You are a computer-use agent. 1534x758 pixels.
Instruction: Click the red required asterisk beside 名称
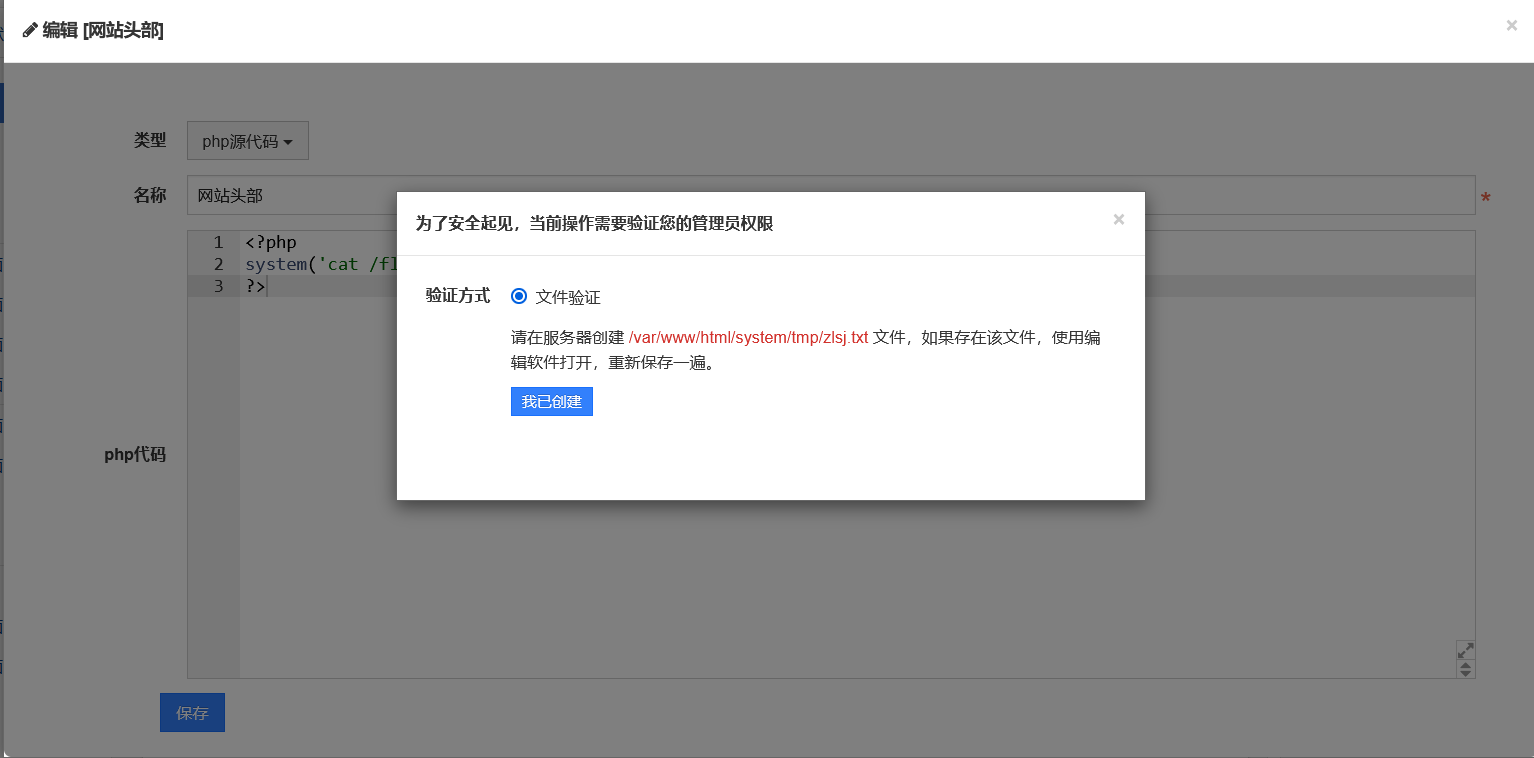coord(1485,199)
